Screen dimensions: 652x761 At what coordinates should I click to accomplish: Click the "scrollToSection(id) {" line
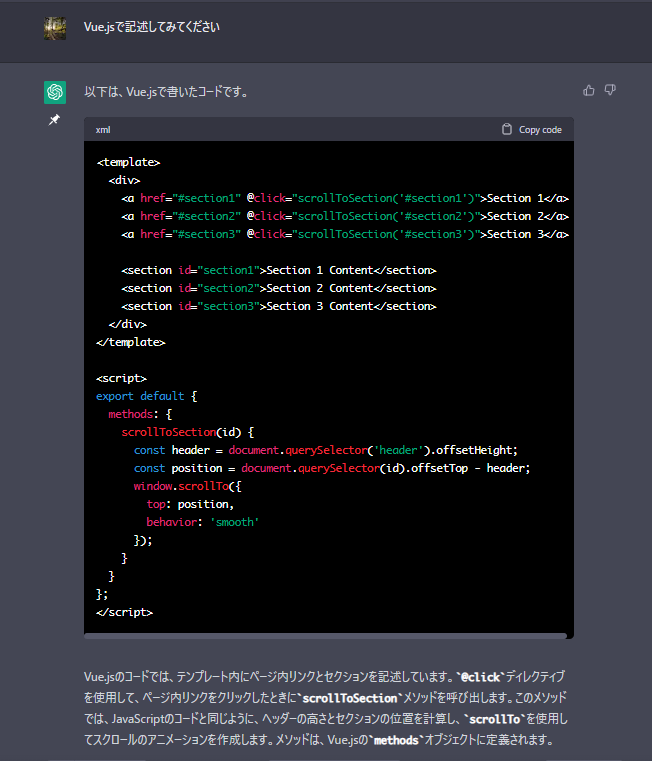point(187,432)
